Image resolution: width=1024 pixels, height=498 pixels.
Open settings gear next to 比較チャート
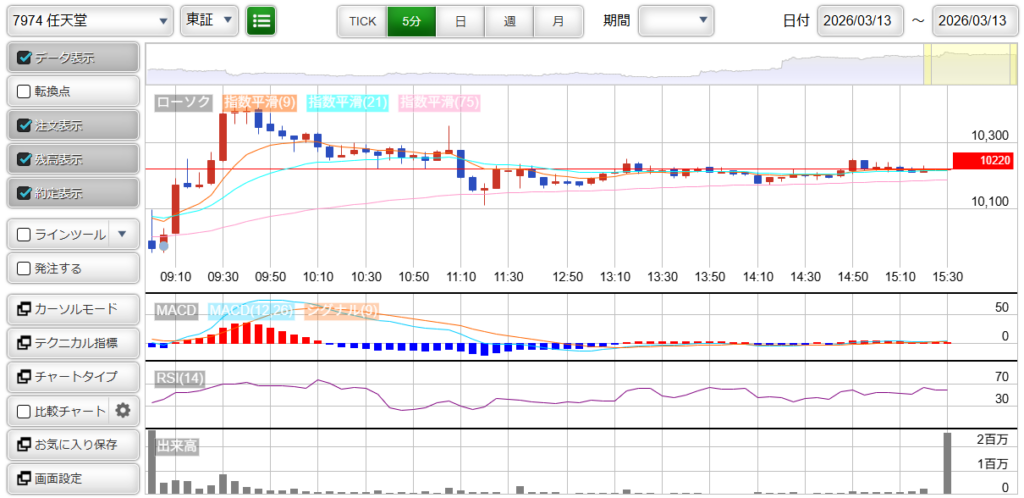123,410
